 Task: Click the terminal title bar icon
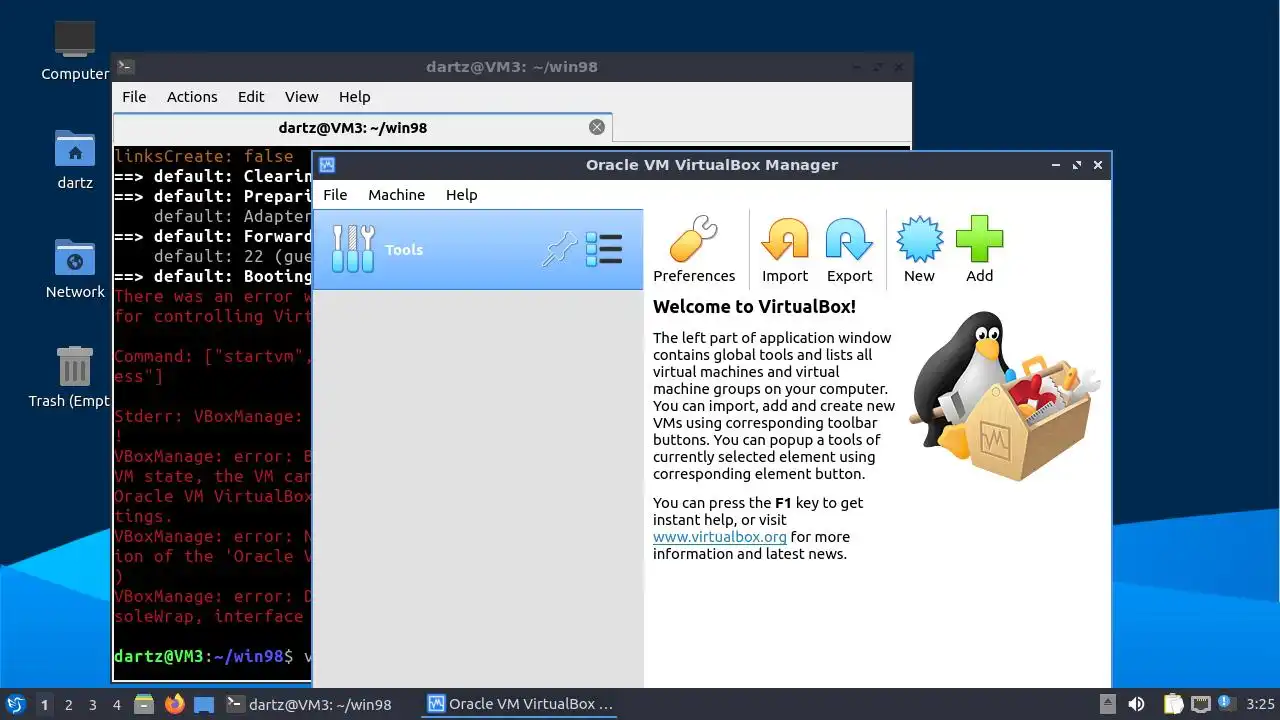125,67
